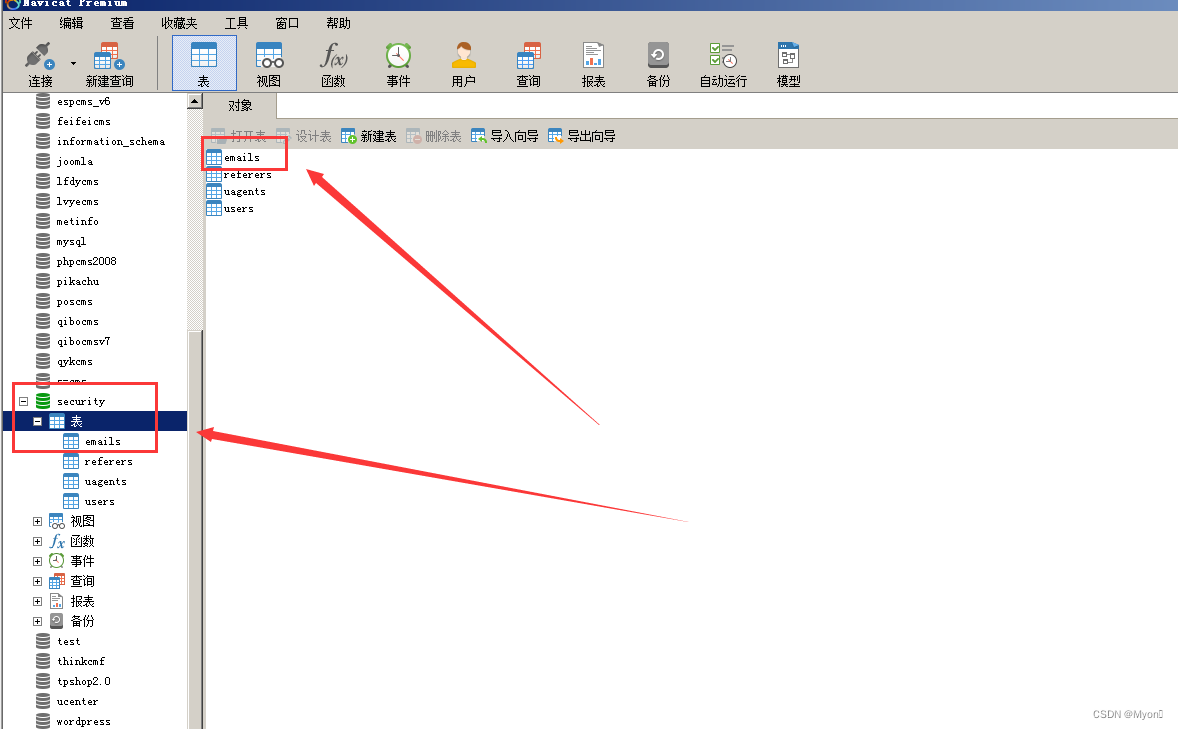
Task: Click the 设计表 design table button
Action: [304, 136]
